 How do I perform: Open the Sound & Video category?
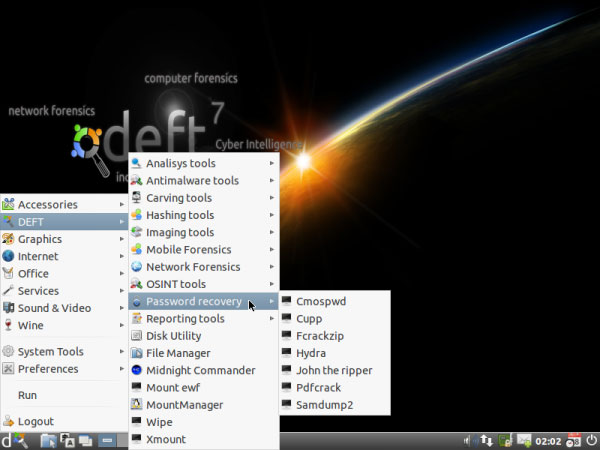pos(64,308)
